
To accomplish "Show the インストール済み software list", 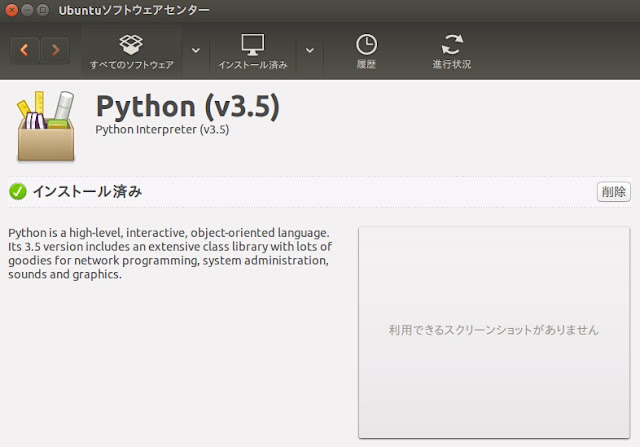I will tap(253, 51).
